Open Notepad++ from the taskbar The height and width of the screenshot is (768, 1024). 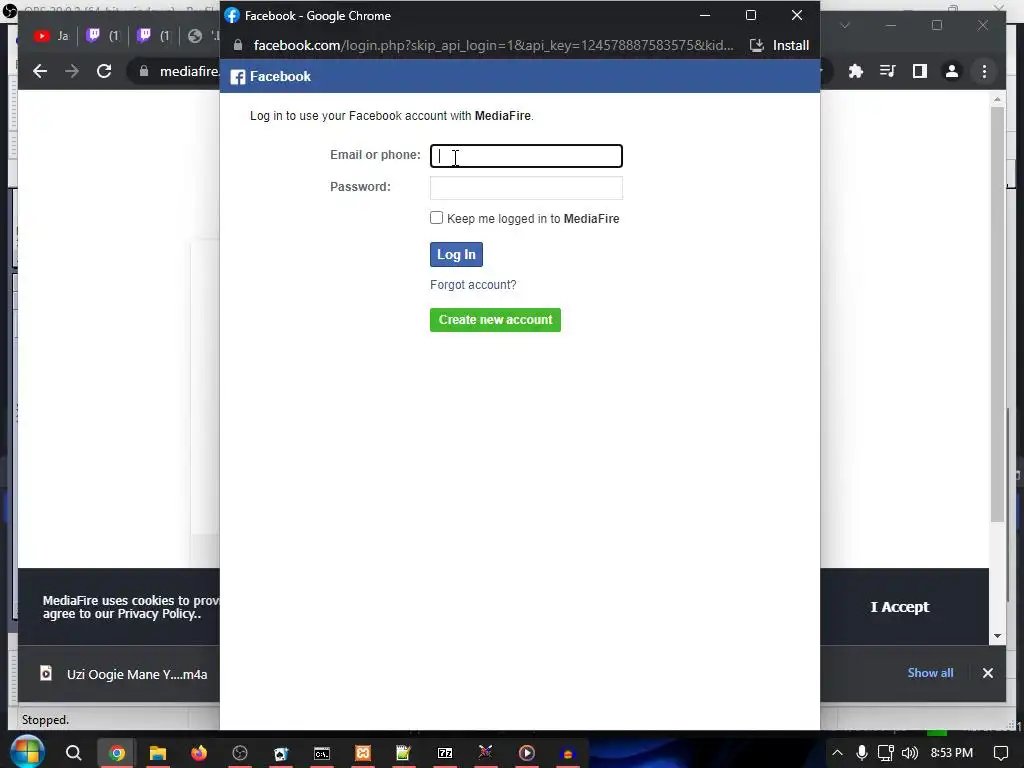pyautogui.click(x=404, y=753)
